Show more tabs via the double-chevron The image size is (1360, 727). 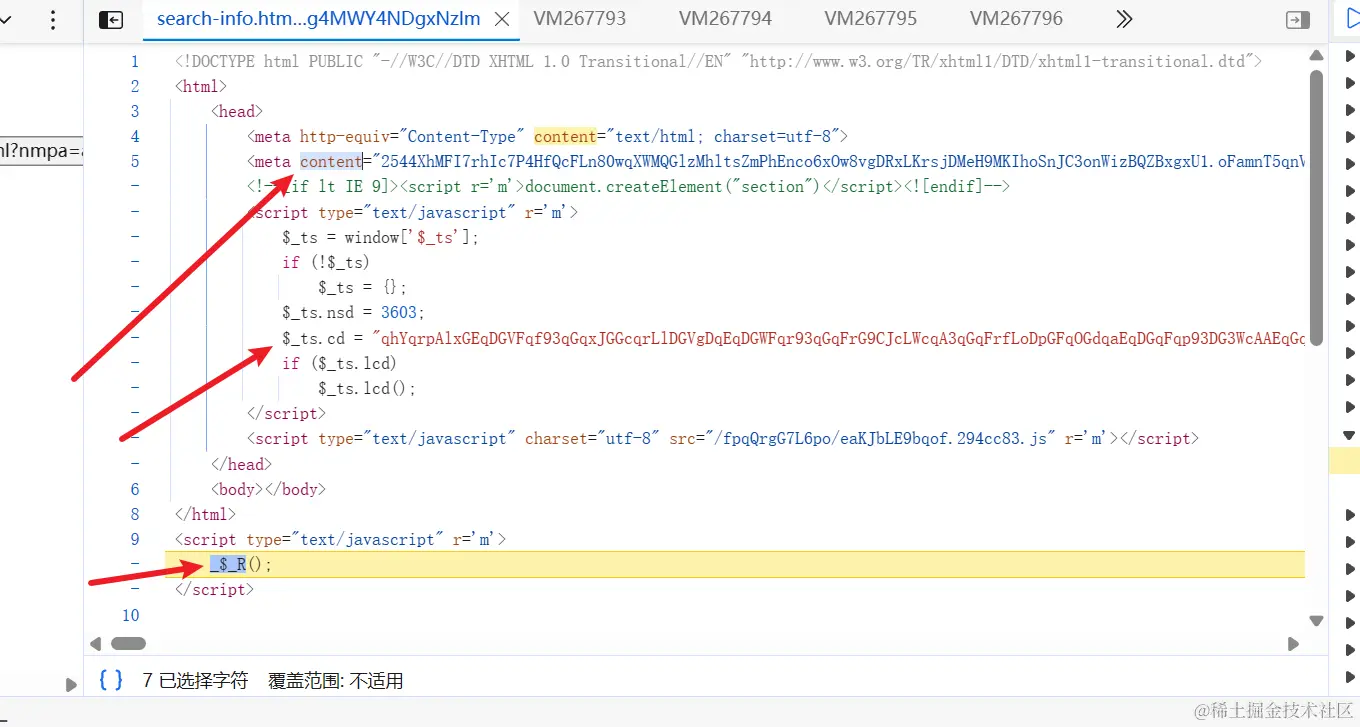point(1124,19)
